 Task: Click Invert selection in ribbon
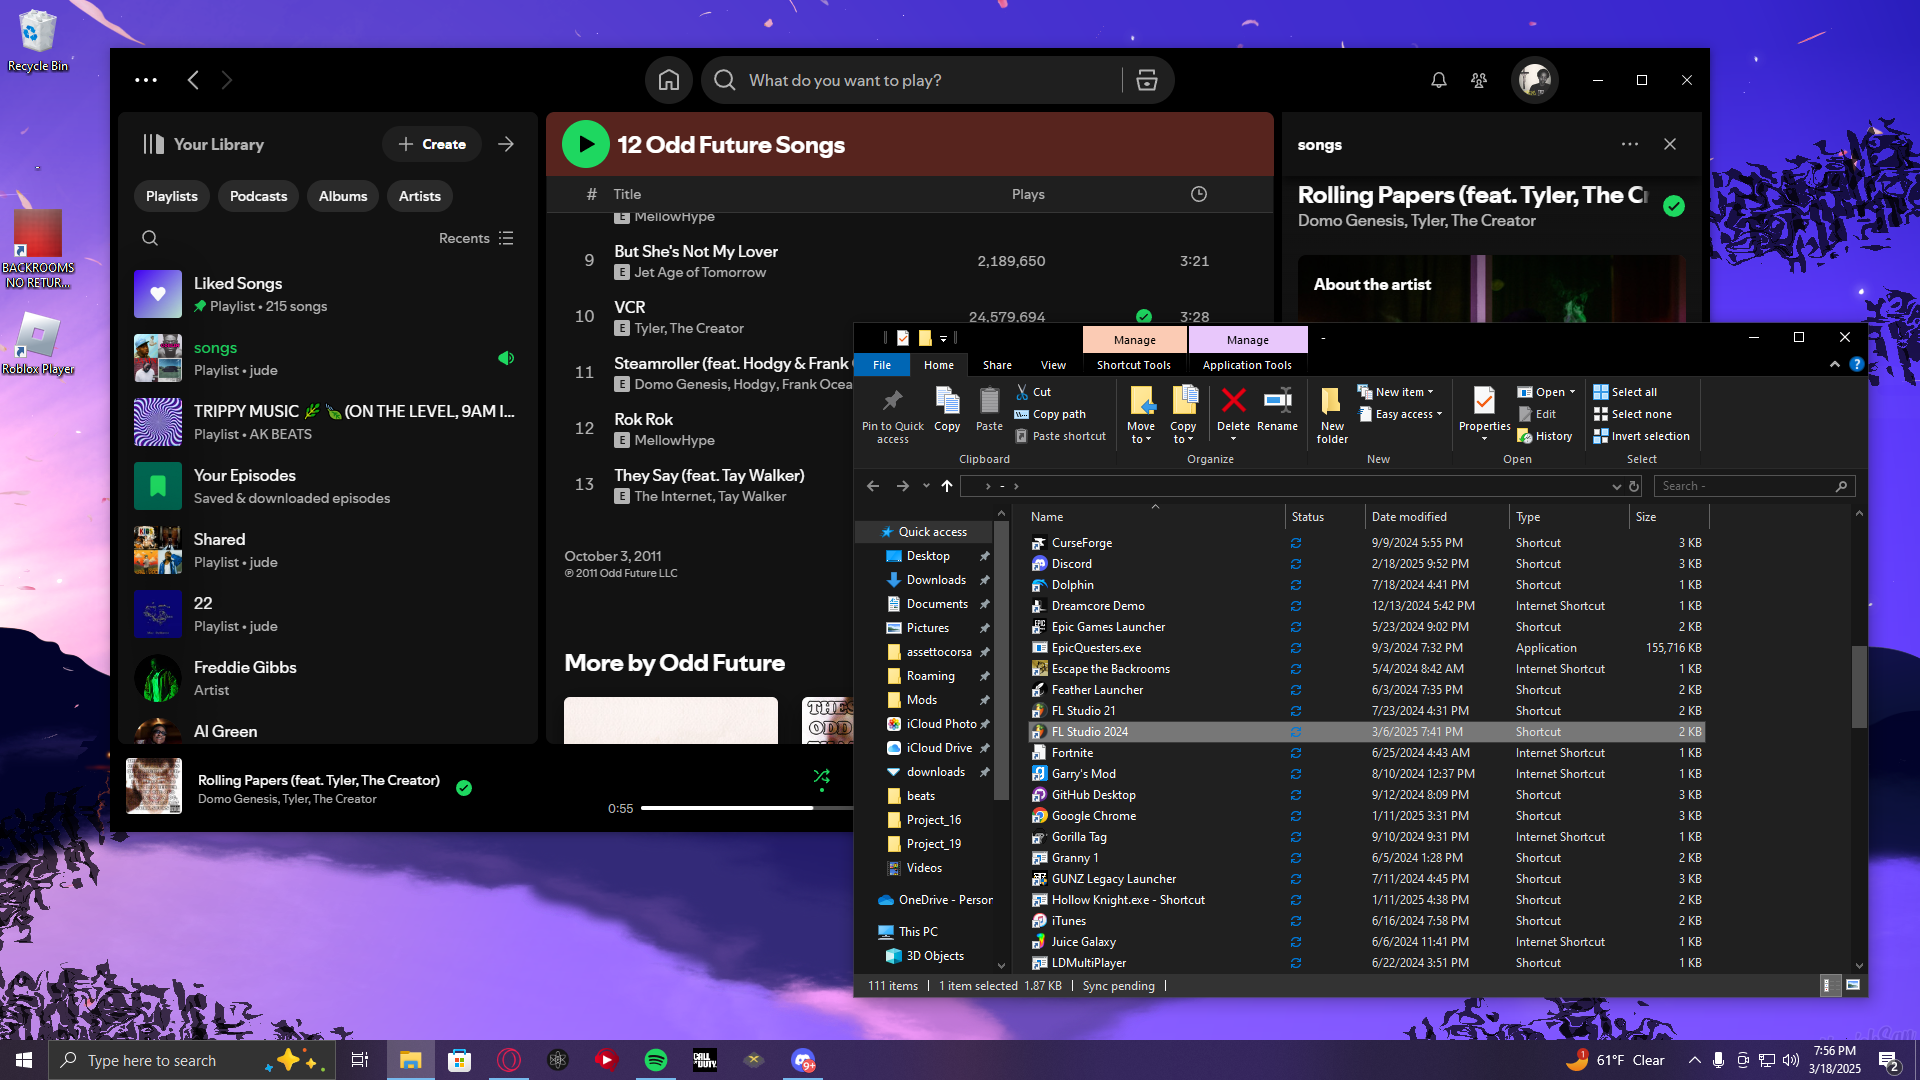[1641, 436]
